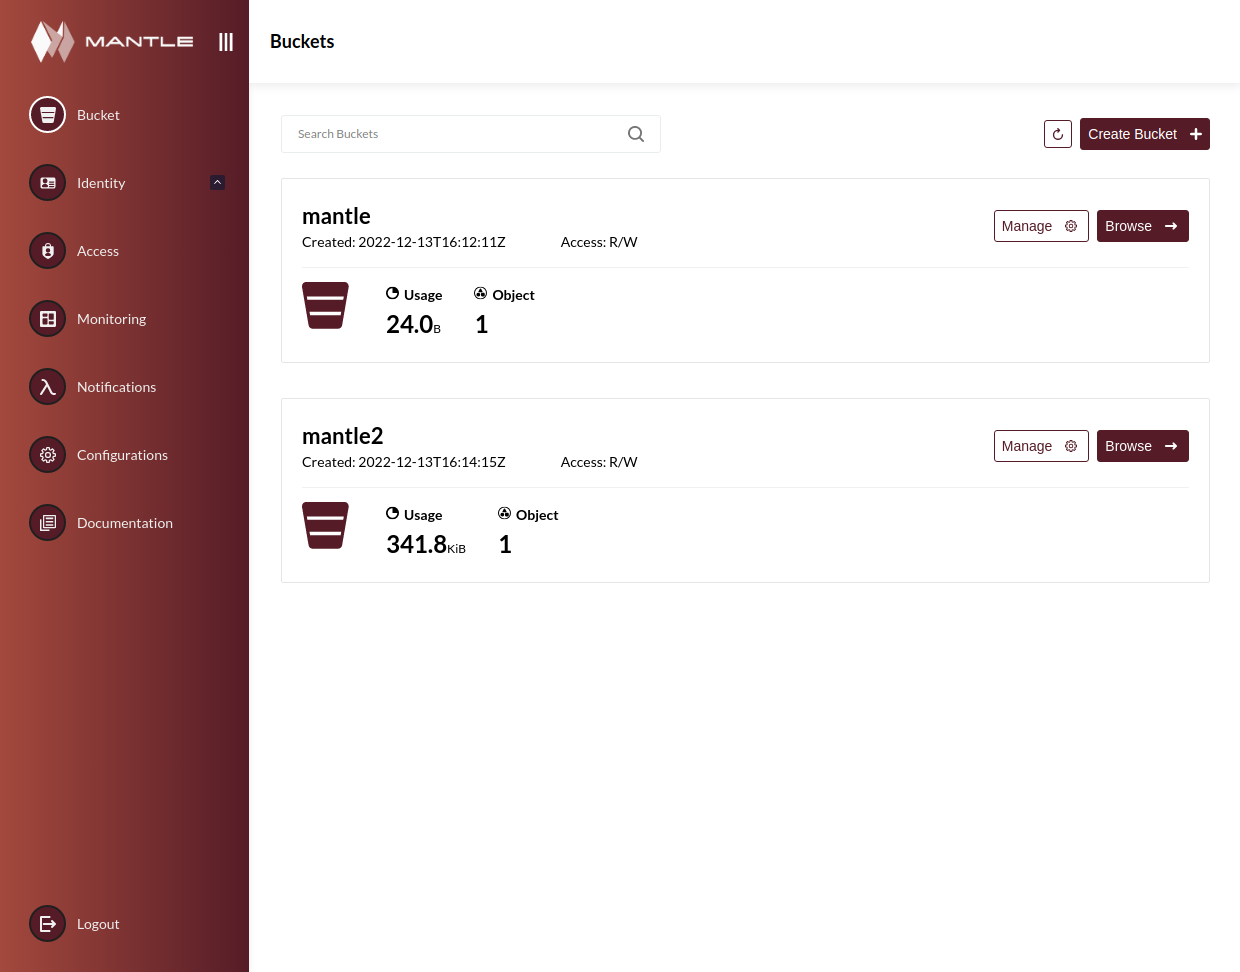Screen dimensions: 1240x972
Task: Focus the Search Buckets field
Action: point(471,134)
